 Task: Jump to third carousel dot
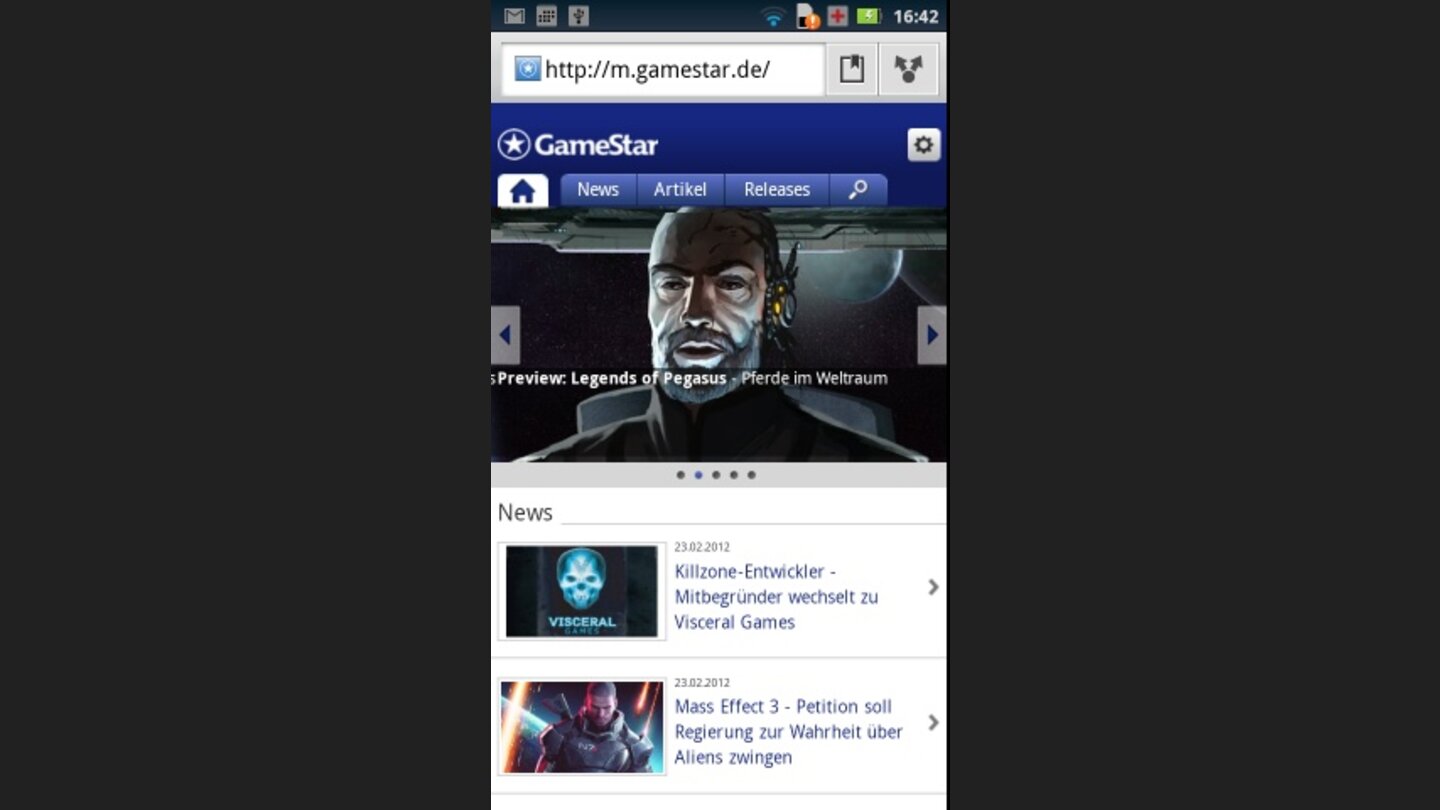point(716,475)
